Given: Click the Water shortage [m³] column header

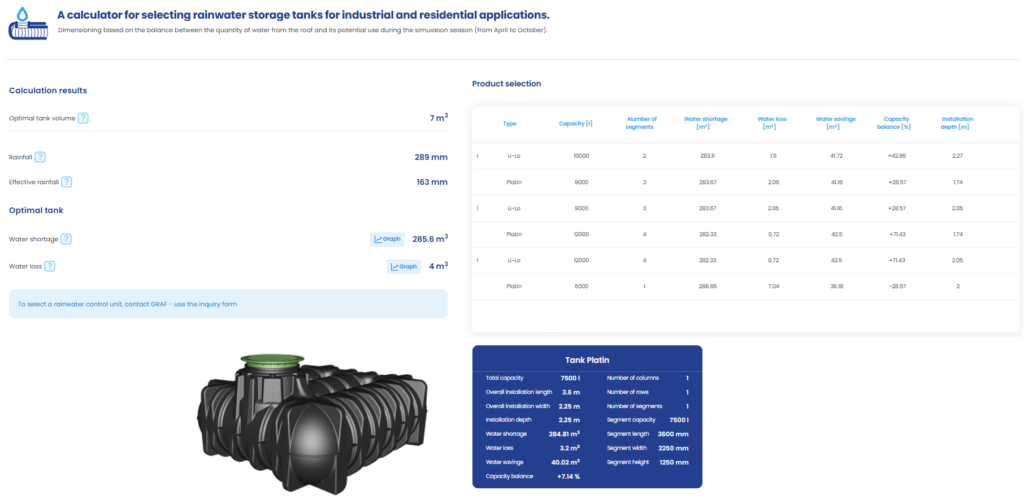Looking at the screenshot, I should pyautogui.click(x=706, y=123).
